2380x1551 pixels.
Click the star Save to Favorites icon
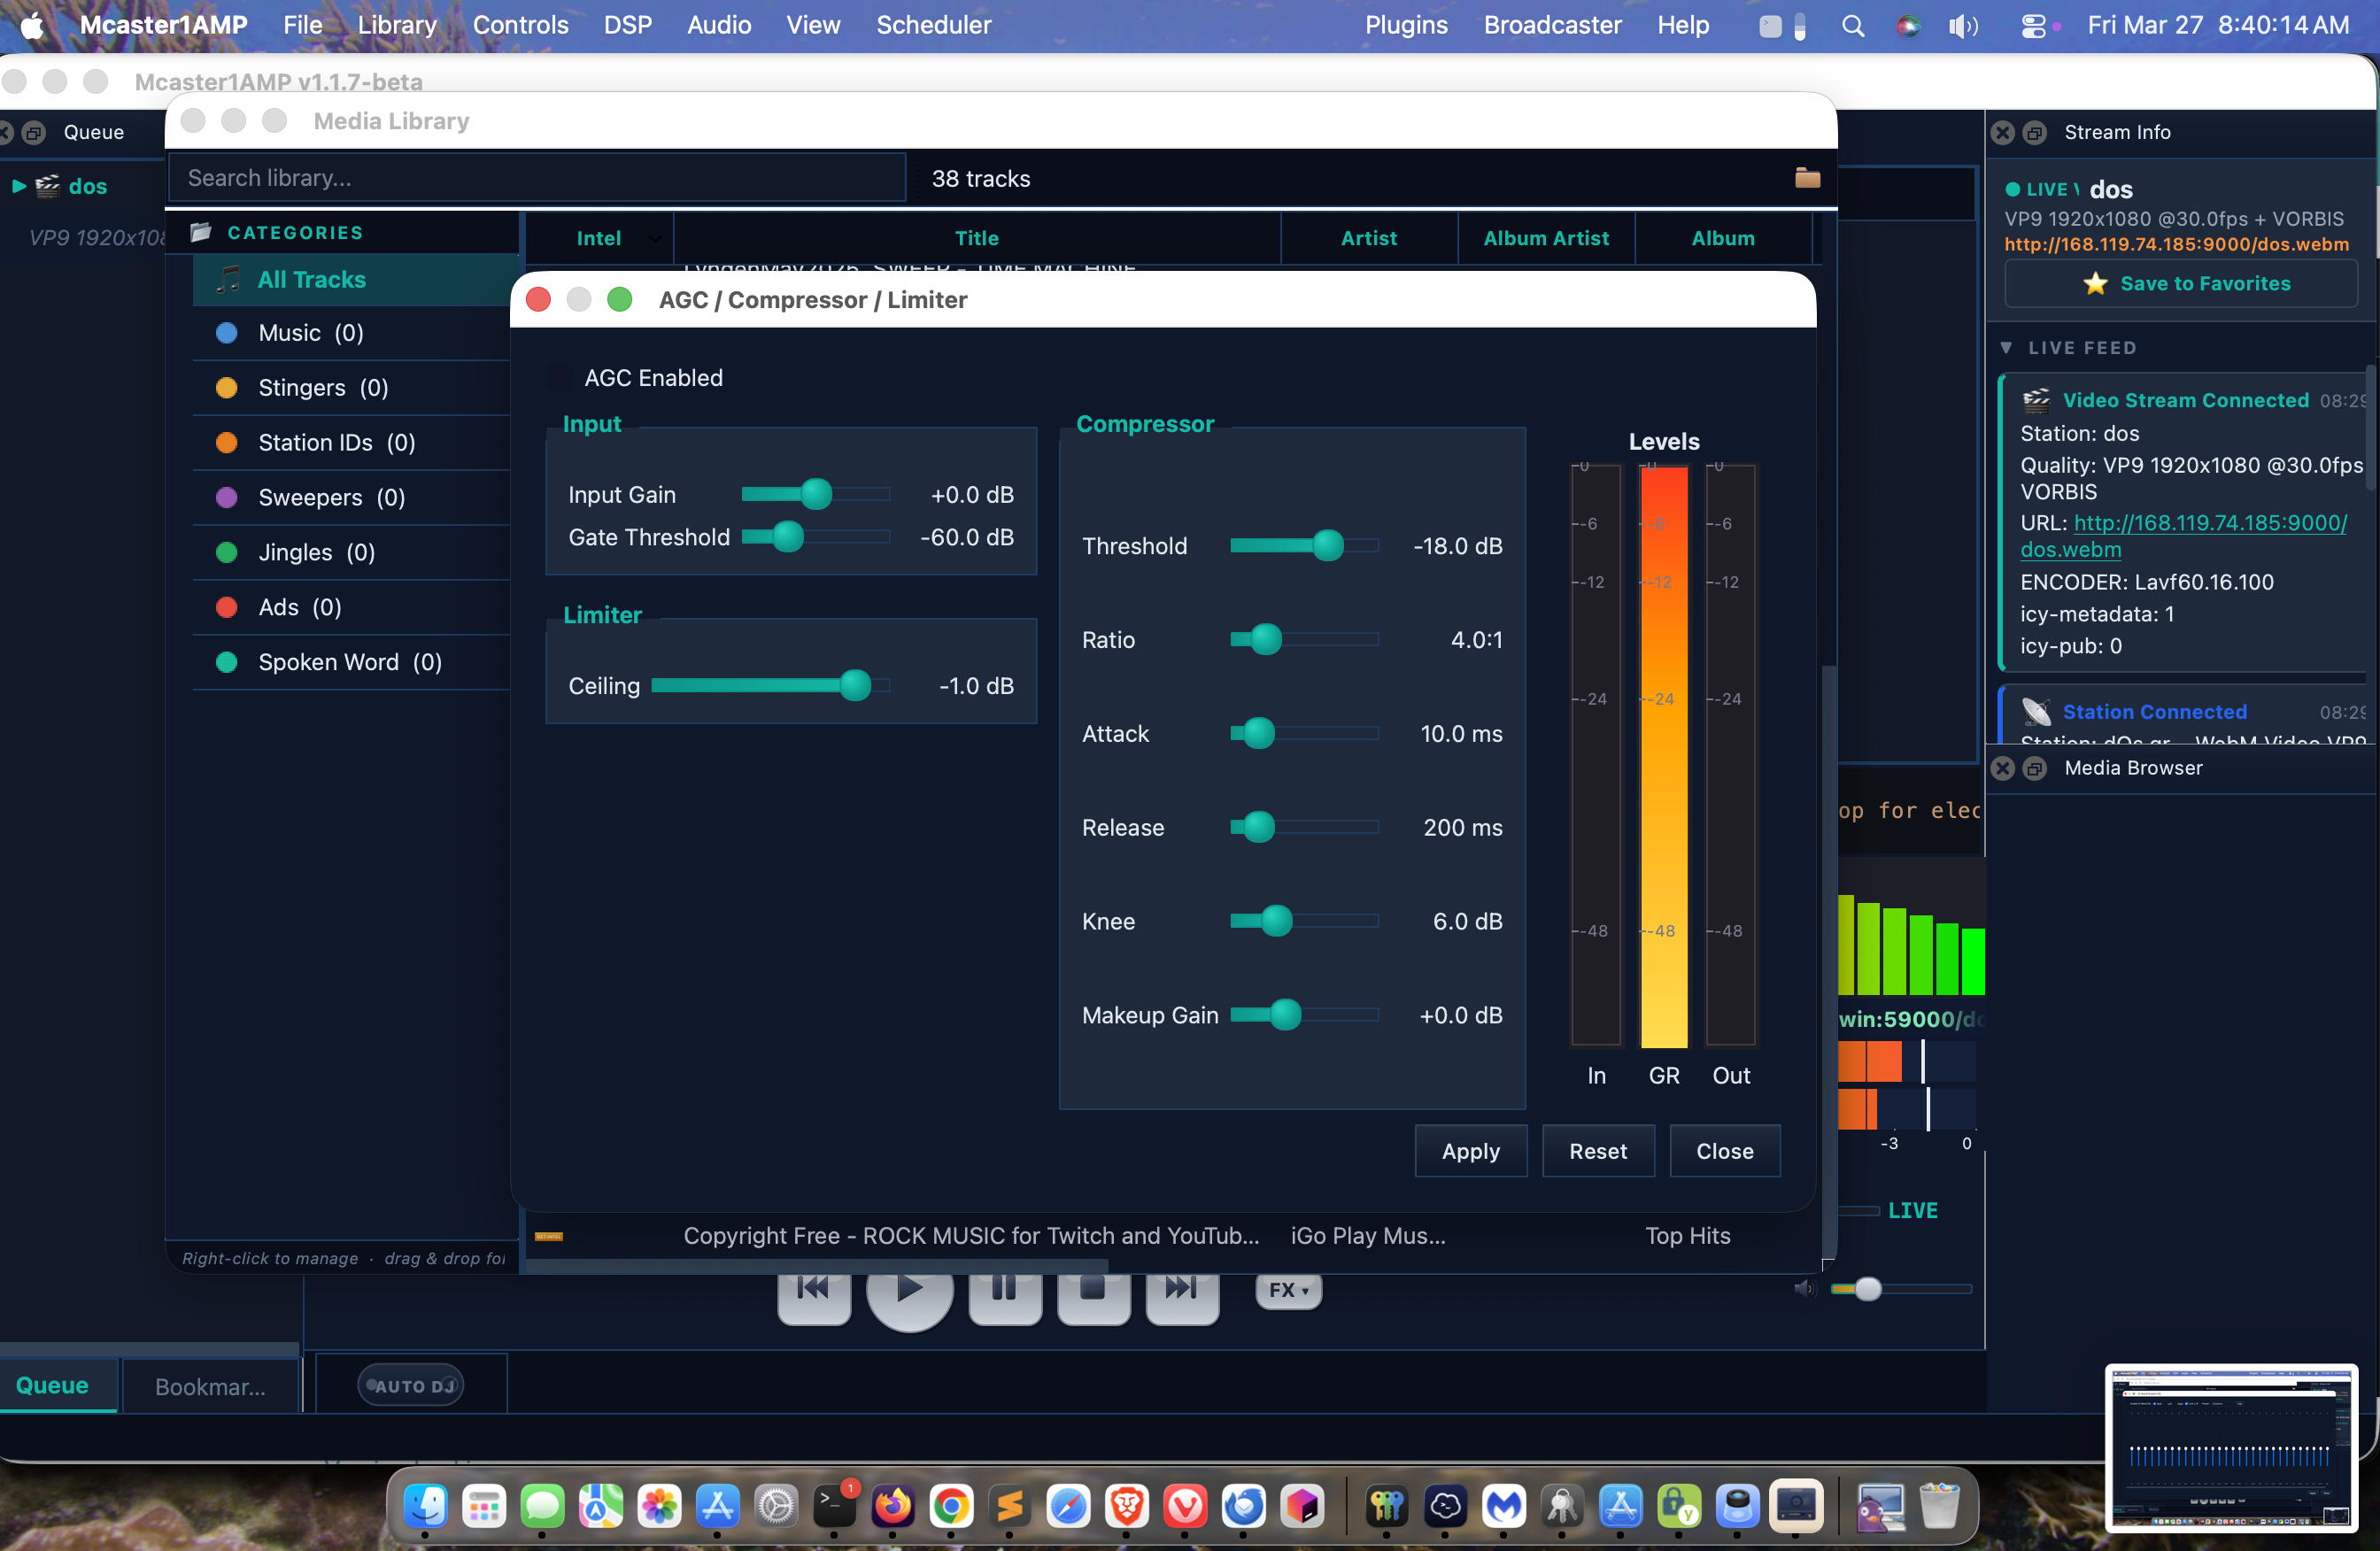pyautogui.click(x=2095, y=284)
